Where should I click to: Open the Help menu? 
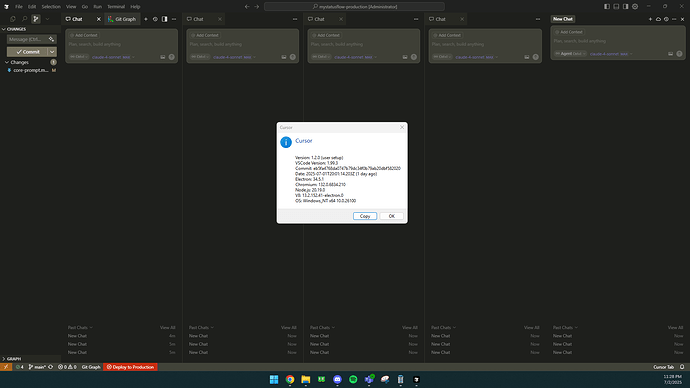[135, 7]
